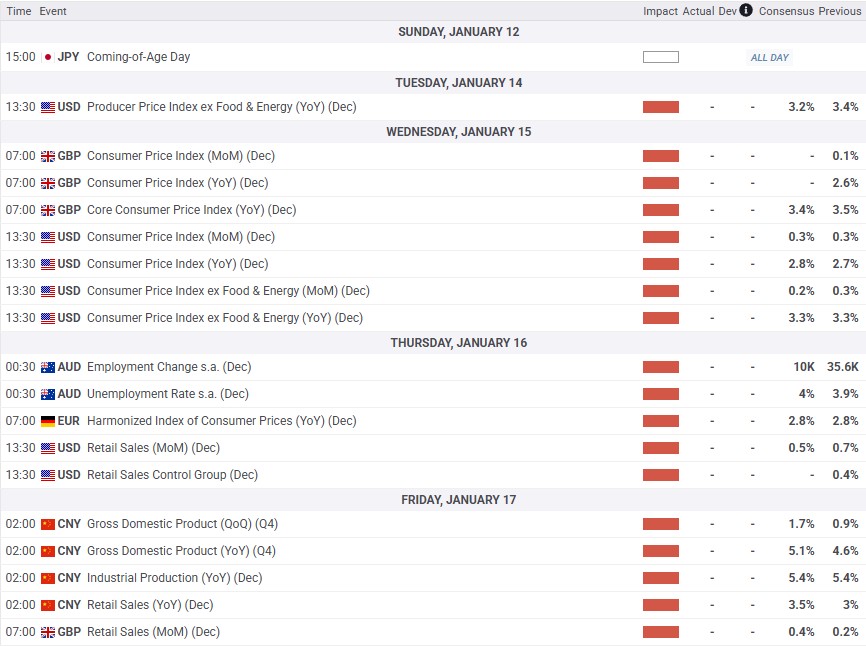Click the ALL DAY label on JPY row
This screenshot has height=646, width=866.
pyautogui.click(x=769, y=58)
